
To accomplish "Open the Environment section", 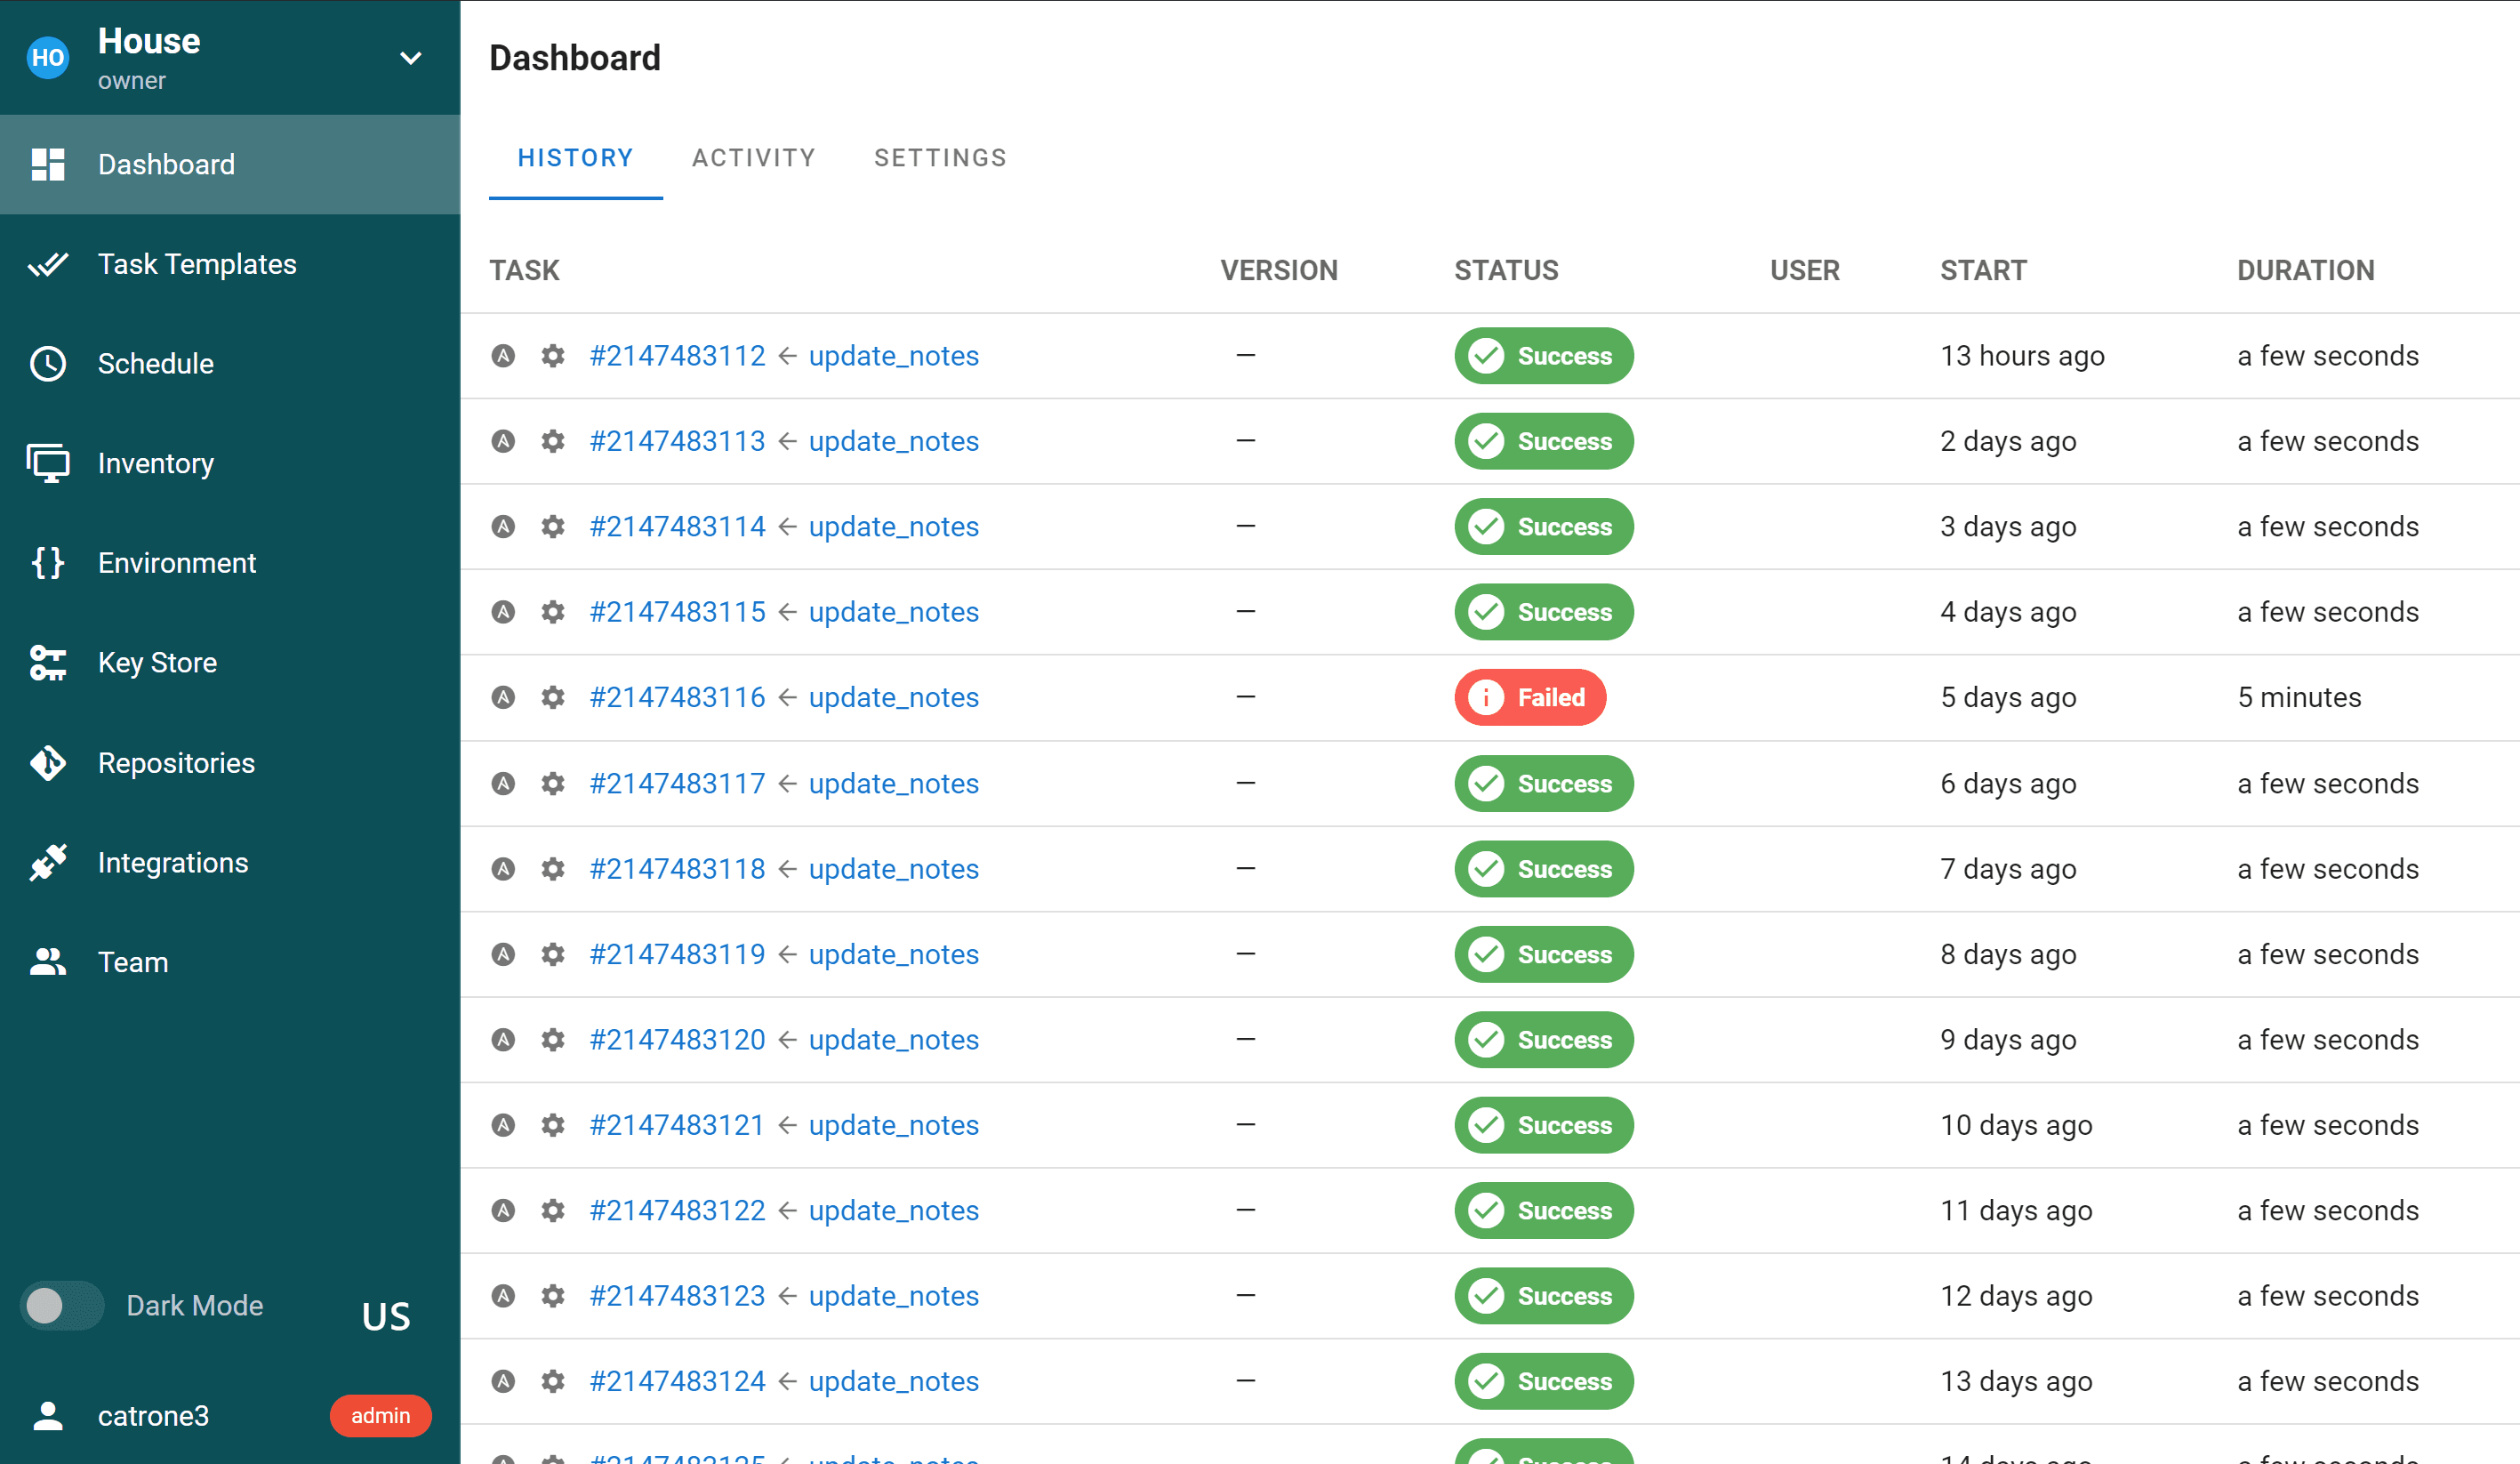I will [x=177, y=563].
